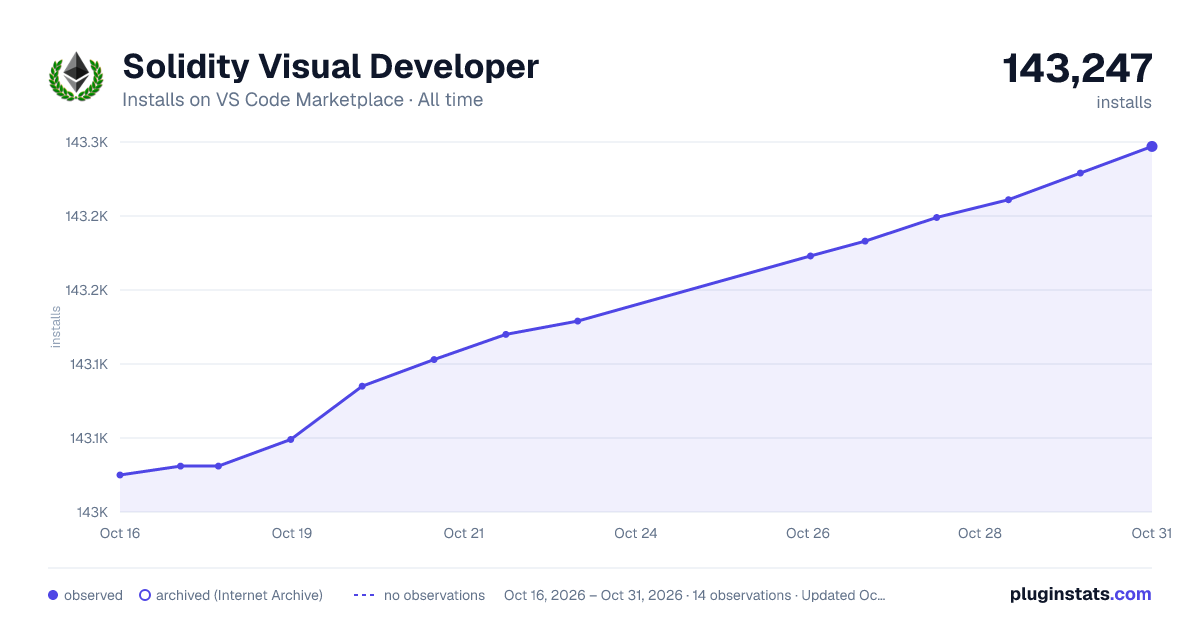The image size is (1200, 630).
Task: Click the 'observed' legend text
Action: coord(93,595)
